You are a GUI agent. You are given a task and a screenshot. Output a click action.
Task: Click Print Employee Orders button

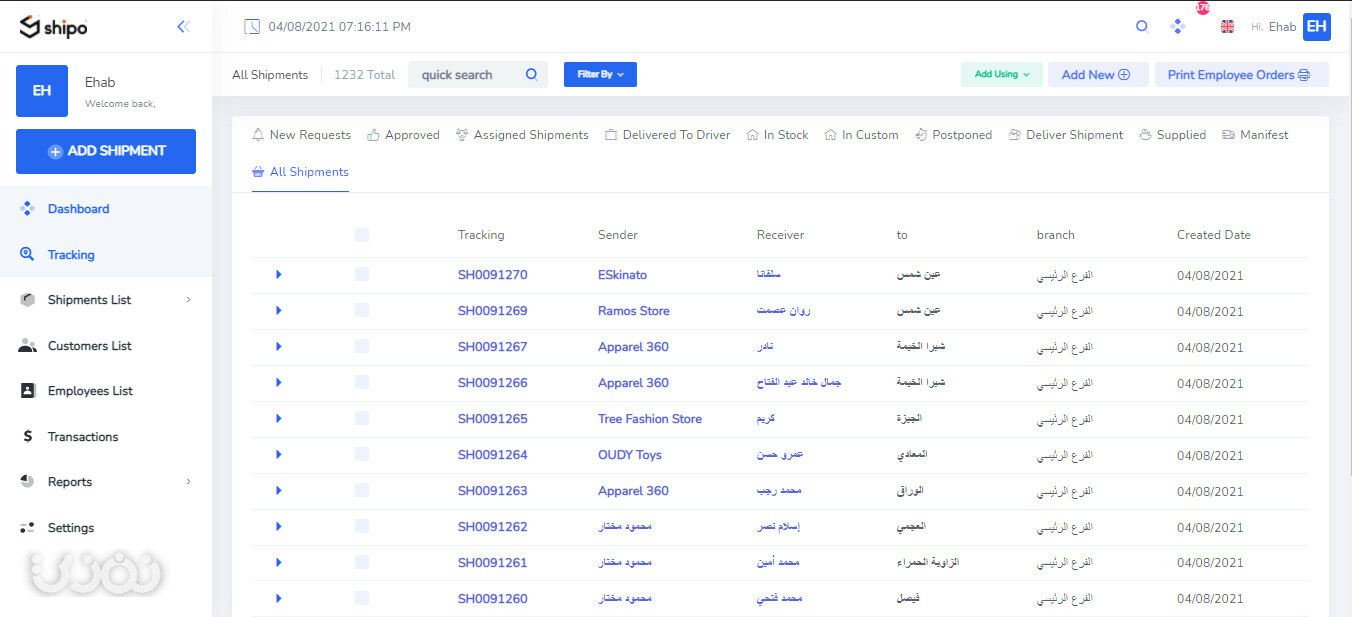(1241, 74)
